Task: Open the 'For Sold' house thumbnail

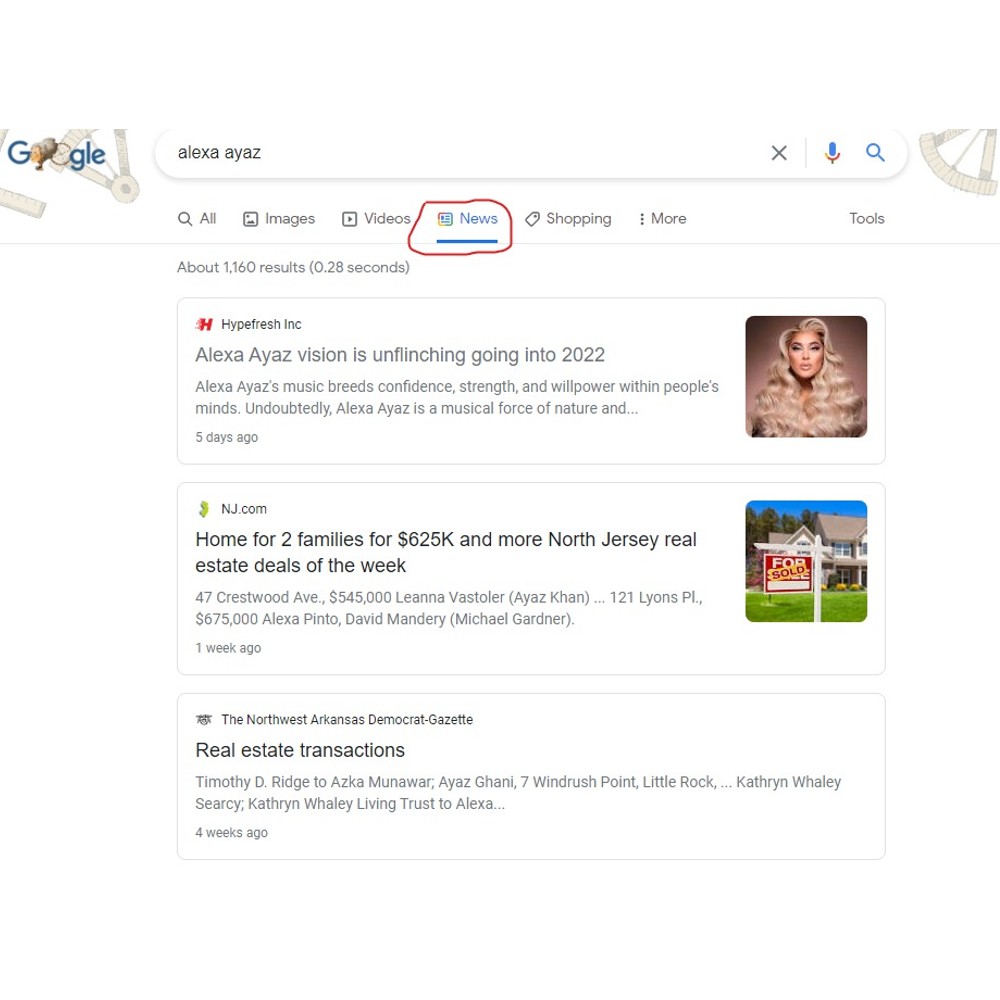Action: 806,561
